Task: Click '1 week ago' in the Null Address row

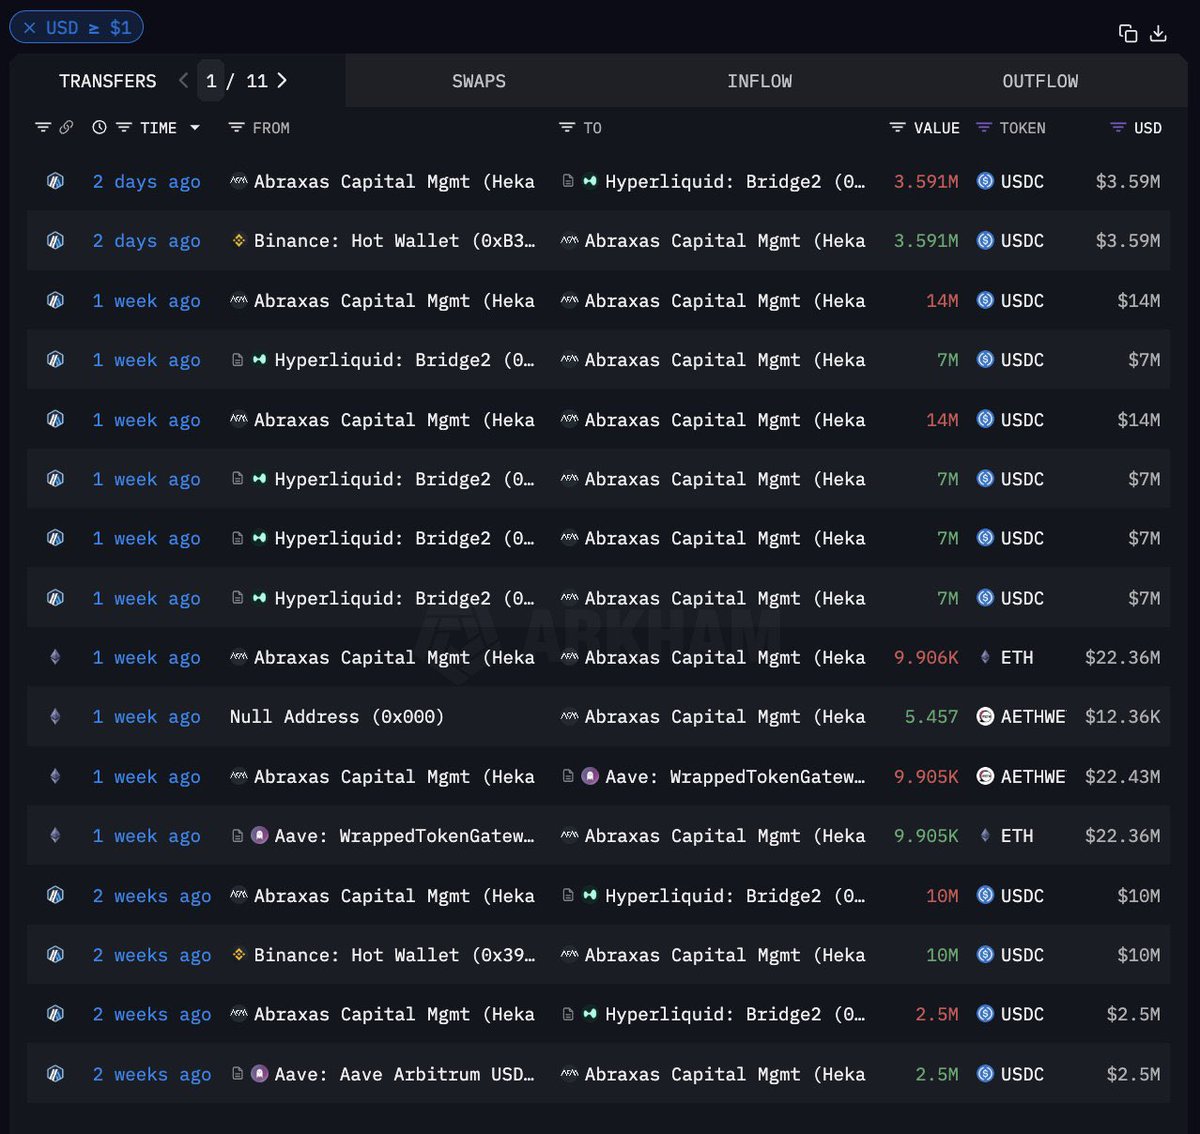Action: [147, 717]
